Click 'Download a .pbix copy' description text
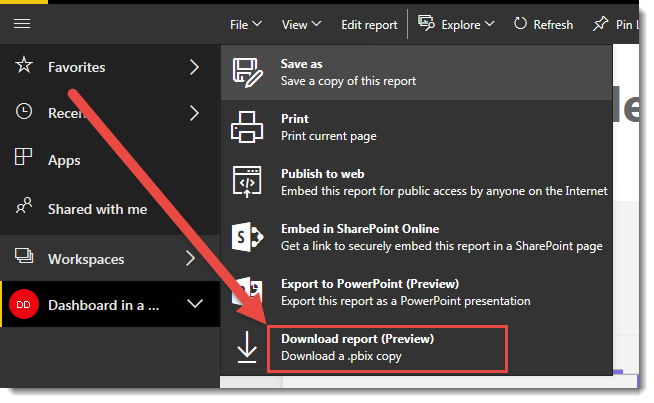Viewport: 654px width, 403px height. point(341,356)
